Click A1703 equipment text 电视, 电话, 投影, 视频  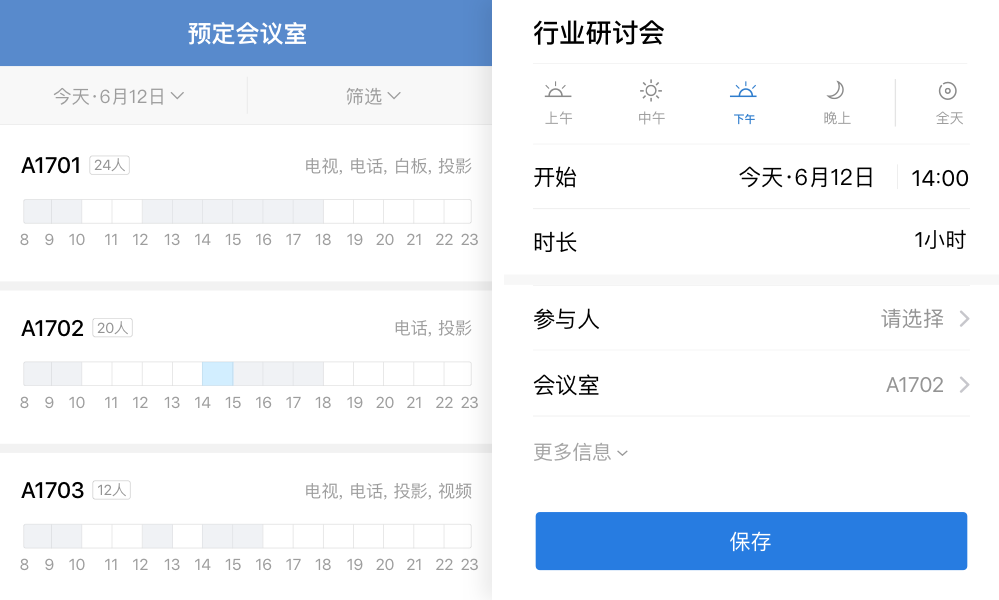point(388,491)
